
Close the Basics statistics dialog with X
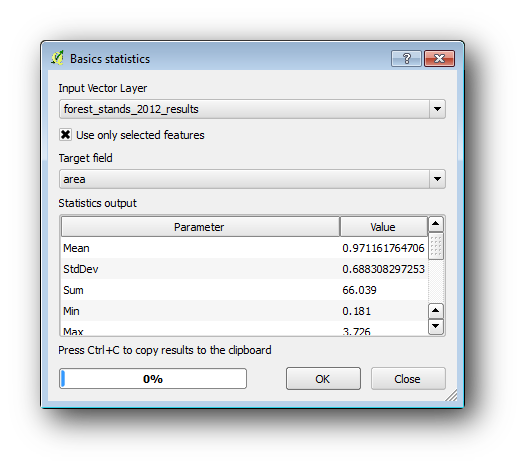(439, 59)
